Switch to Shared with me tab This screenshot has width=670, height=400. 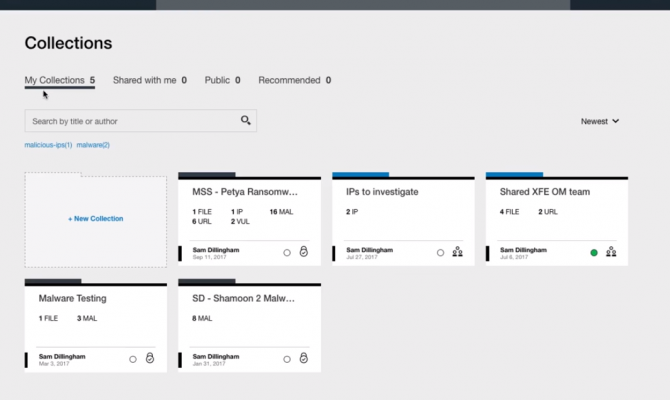(149, 80)
